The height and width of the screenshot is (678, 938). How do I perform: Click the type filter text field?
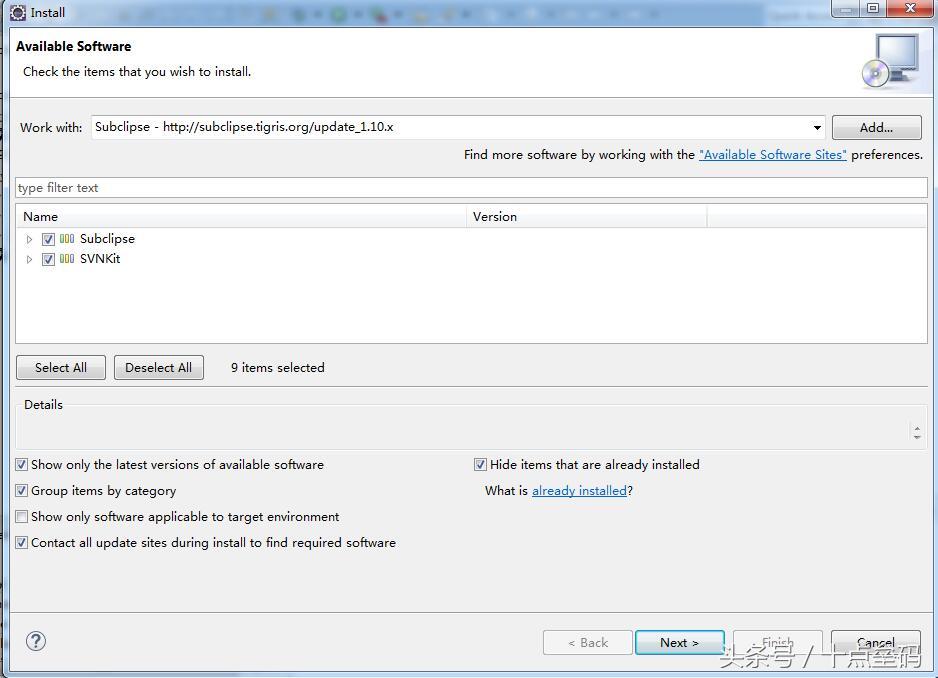click(471, 187)
